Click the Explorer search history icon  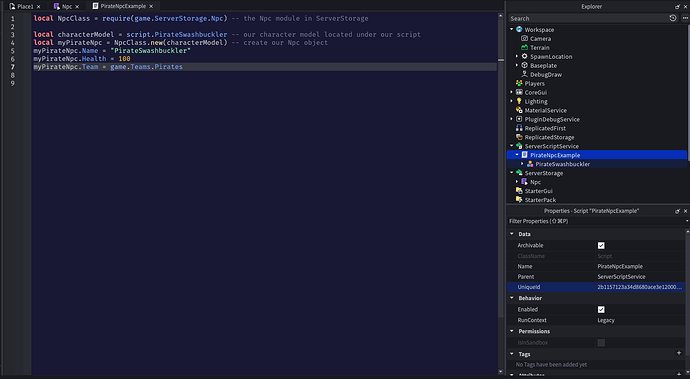[673, 18]
